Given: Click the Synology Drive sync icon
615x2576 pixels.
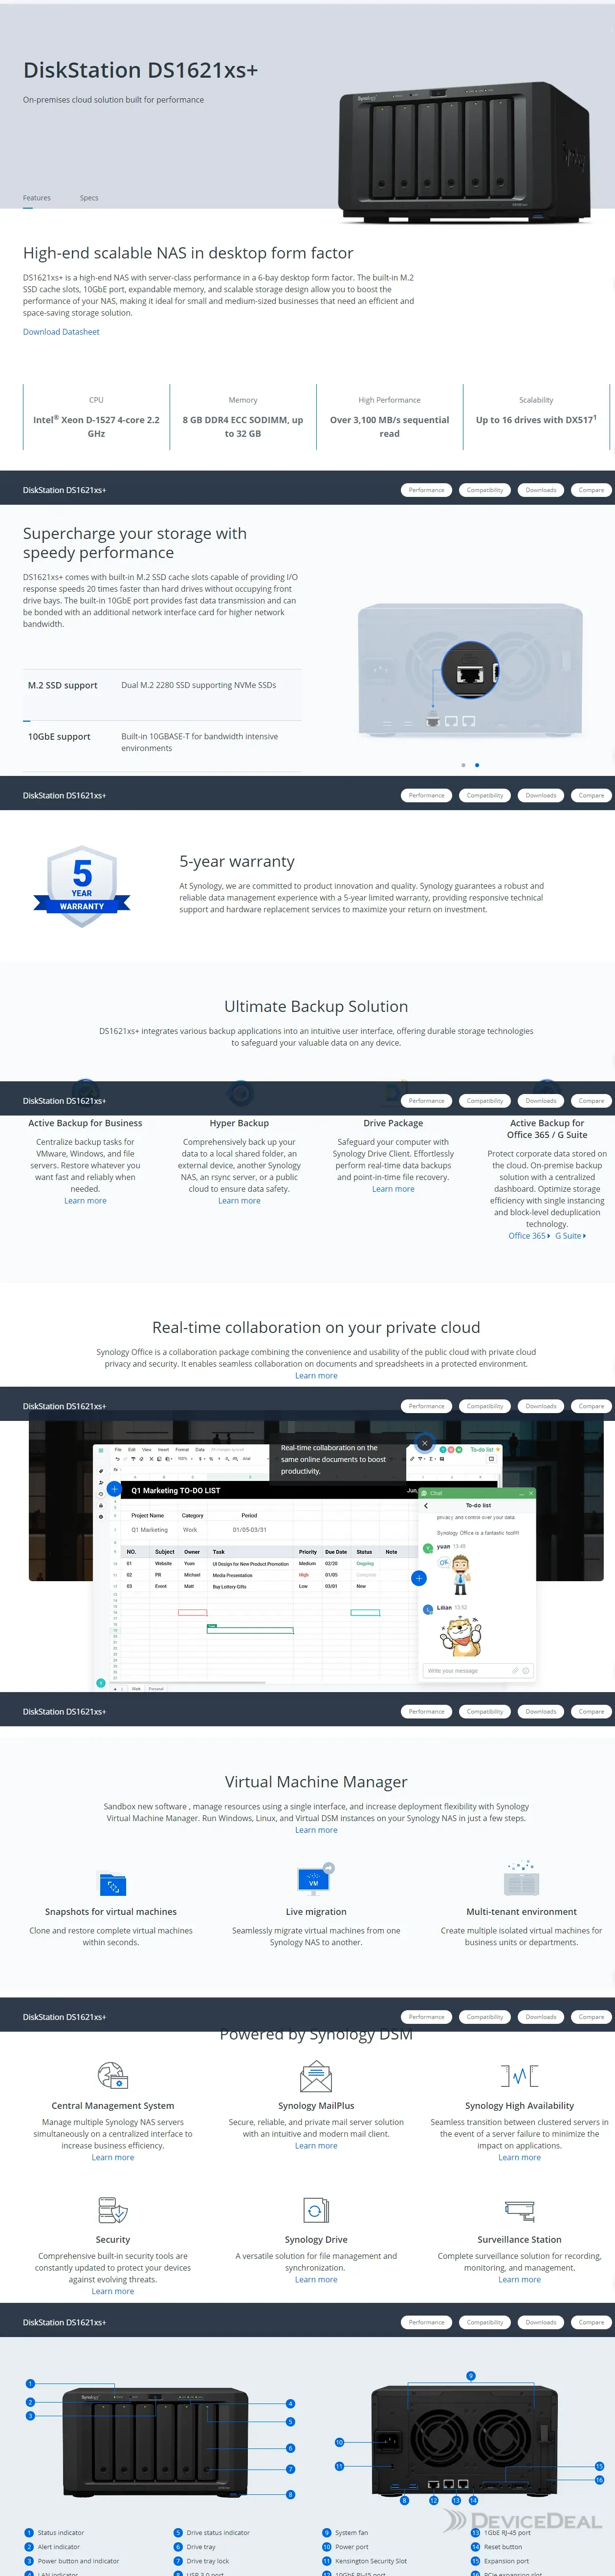Looking at the screenshot, I should tap(316, 2210).
